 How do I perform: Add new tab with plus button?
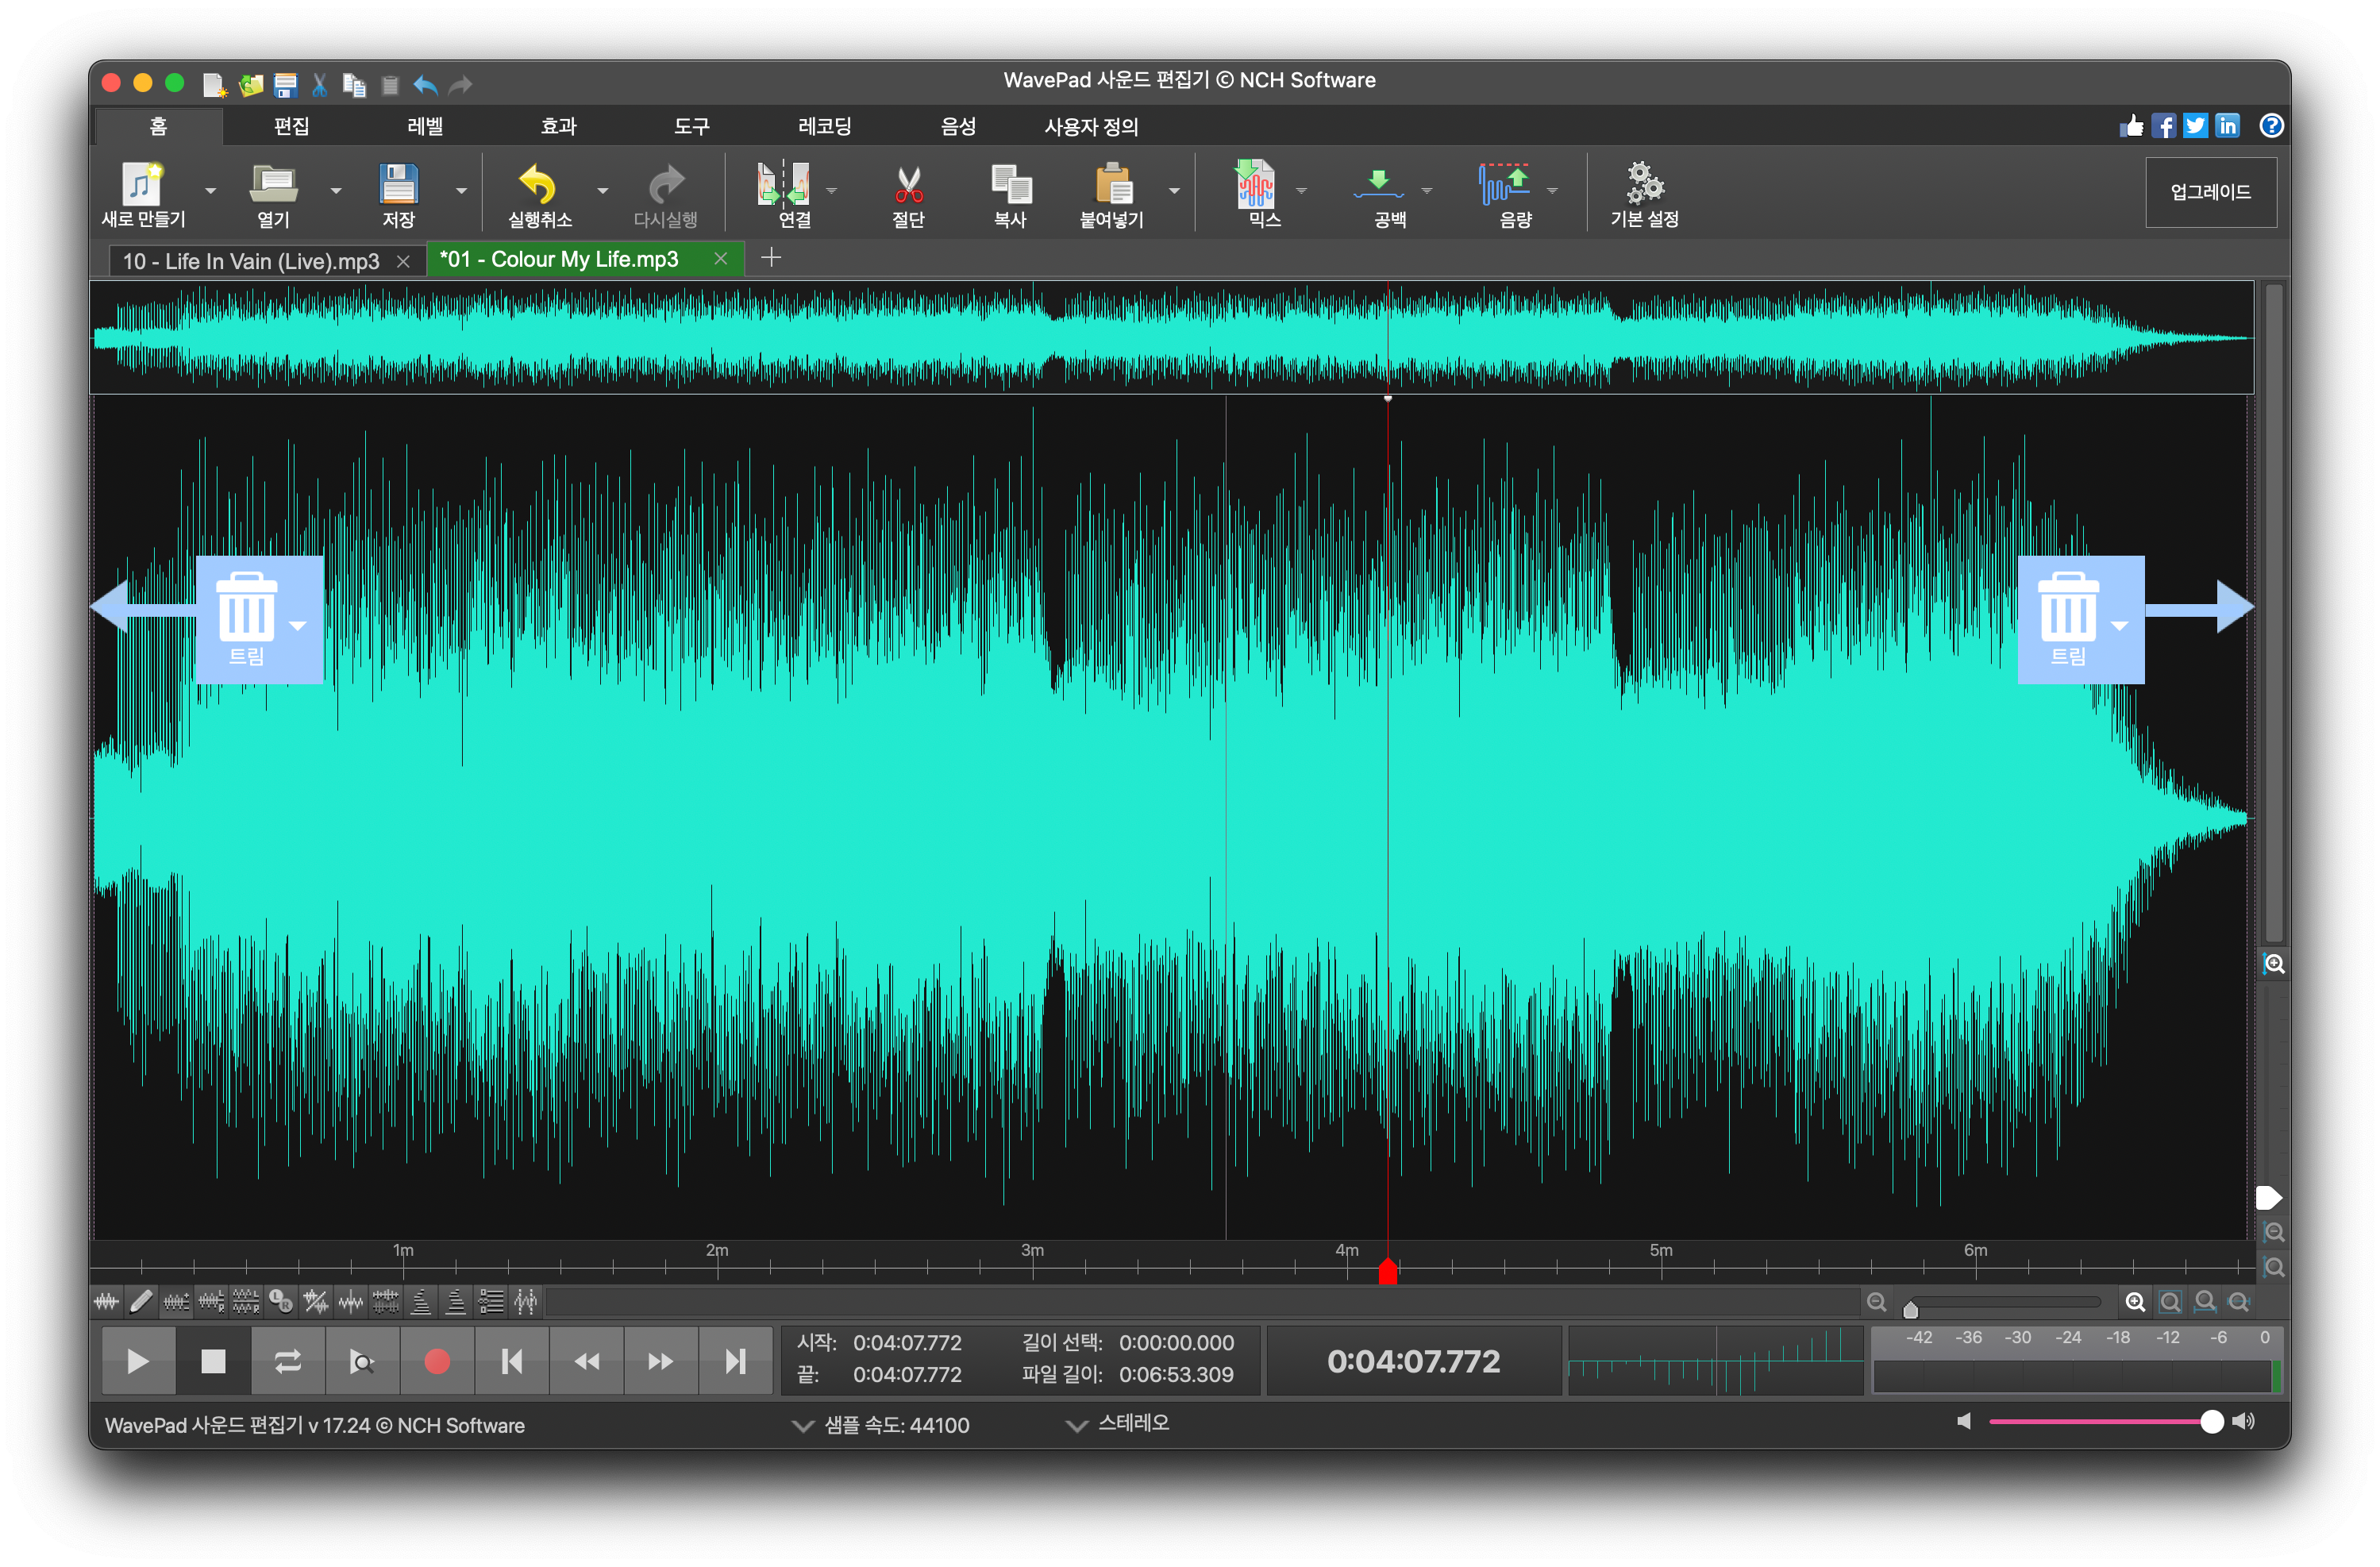tap(771, 258)
